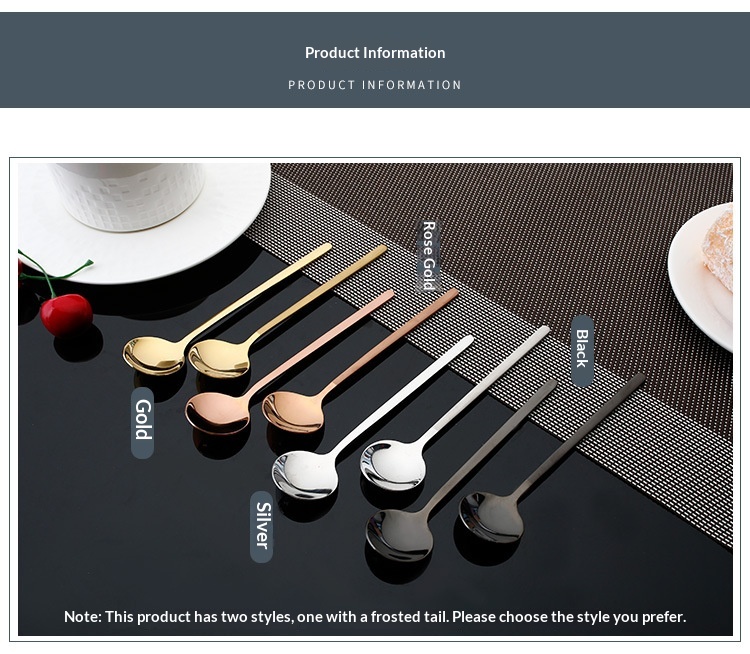Click the left rose gold spoon bowl
Viewport: 750px width, 654px height.
218,412
